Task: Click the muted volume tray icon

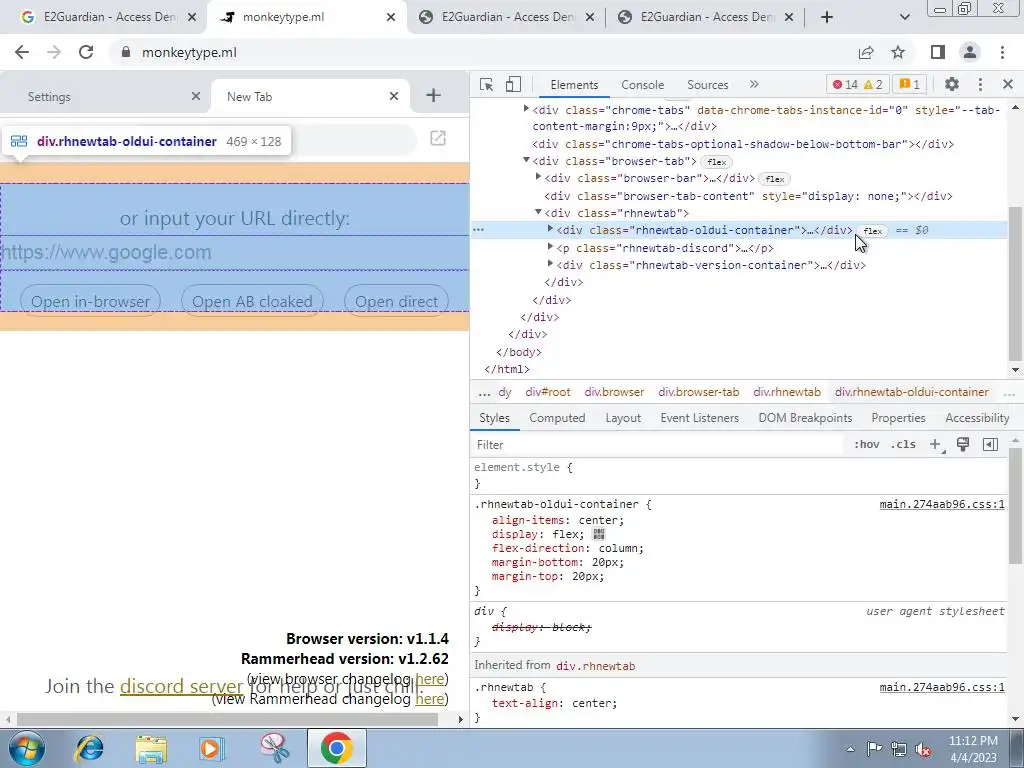Action: coord(923,749)
